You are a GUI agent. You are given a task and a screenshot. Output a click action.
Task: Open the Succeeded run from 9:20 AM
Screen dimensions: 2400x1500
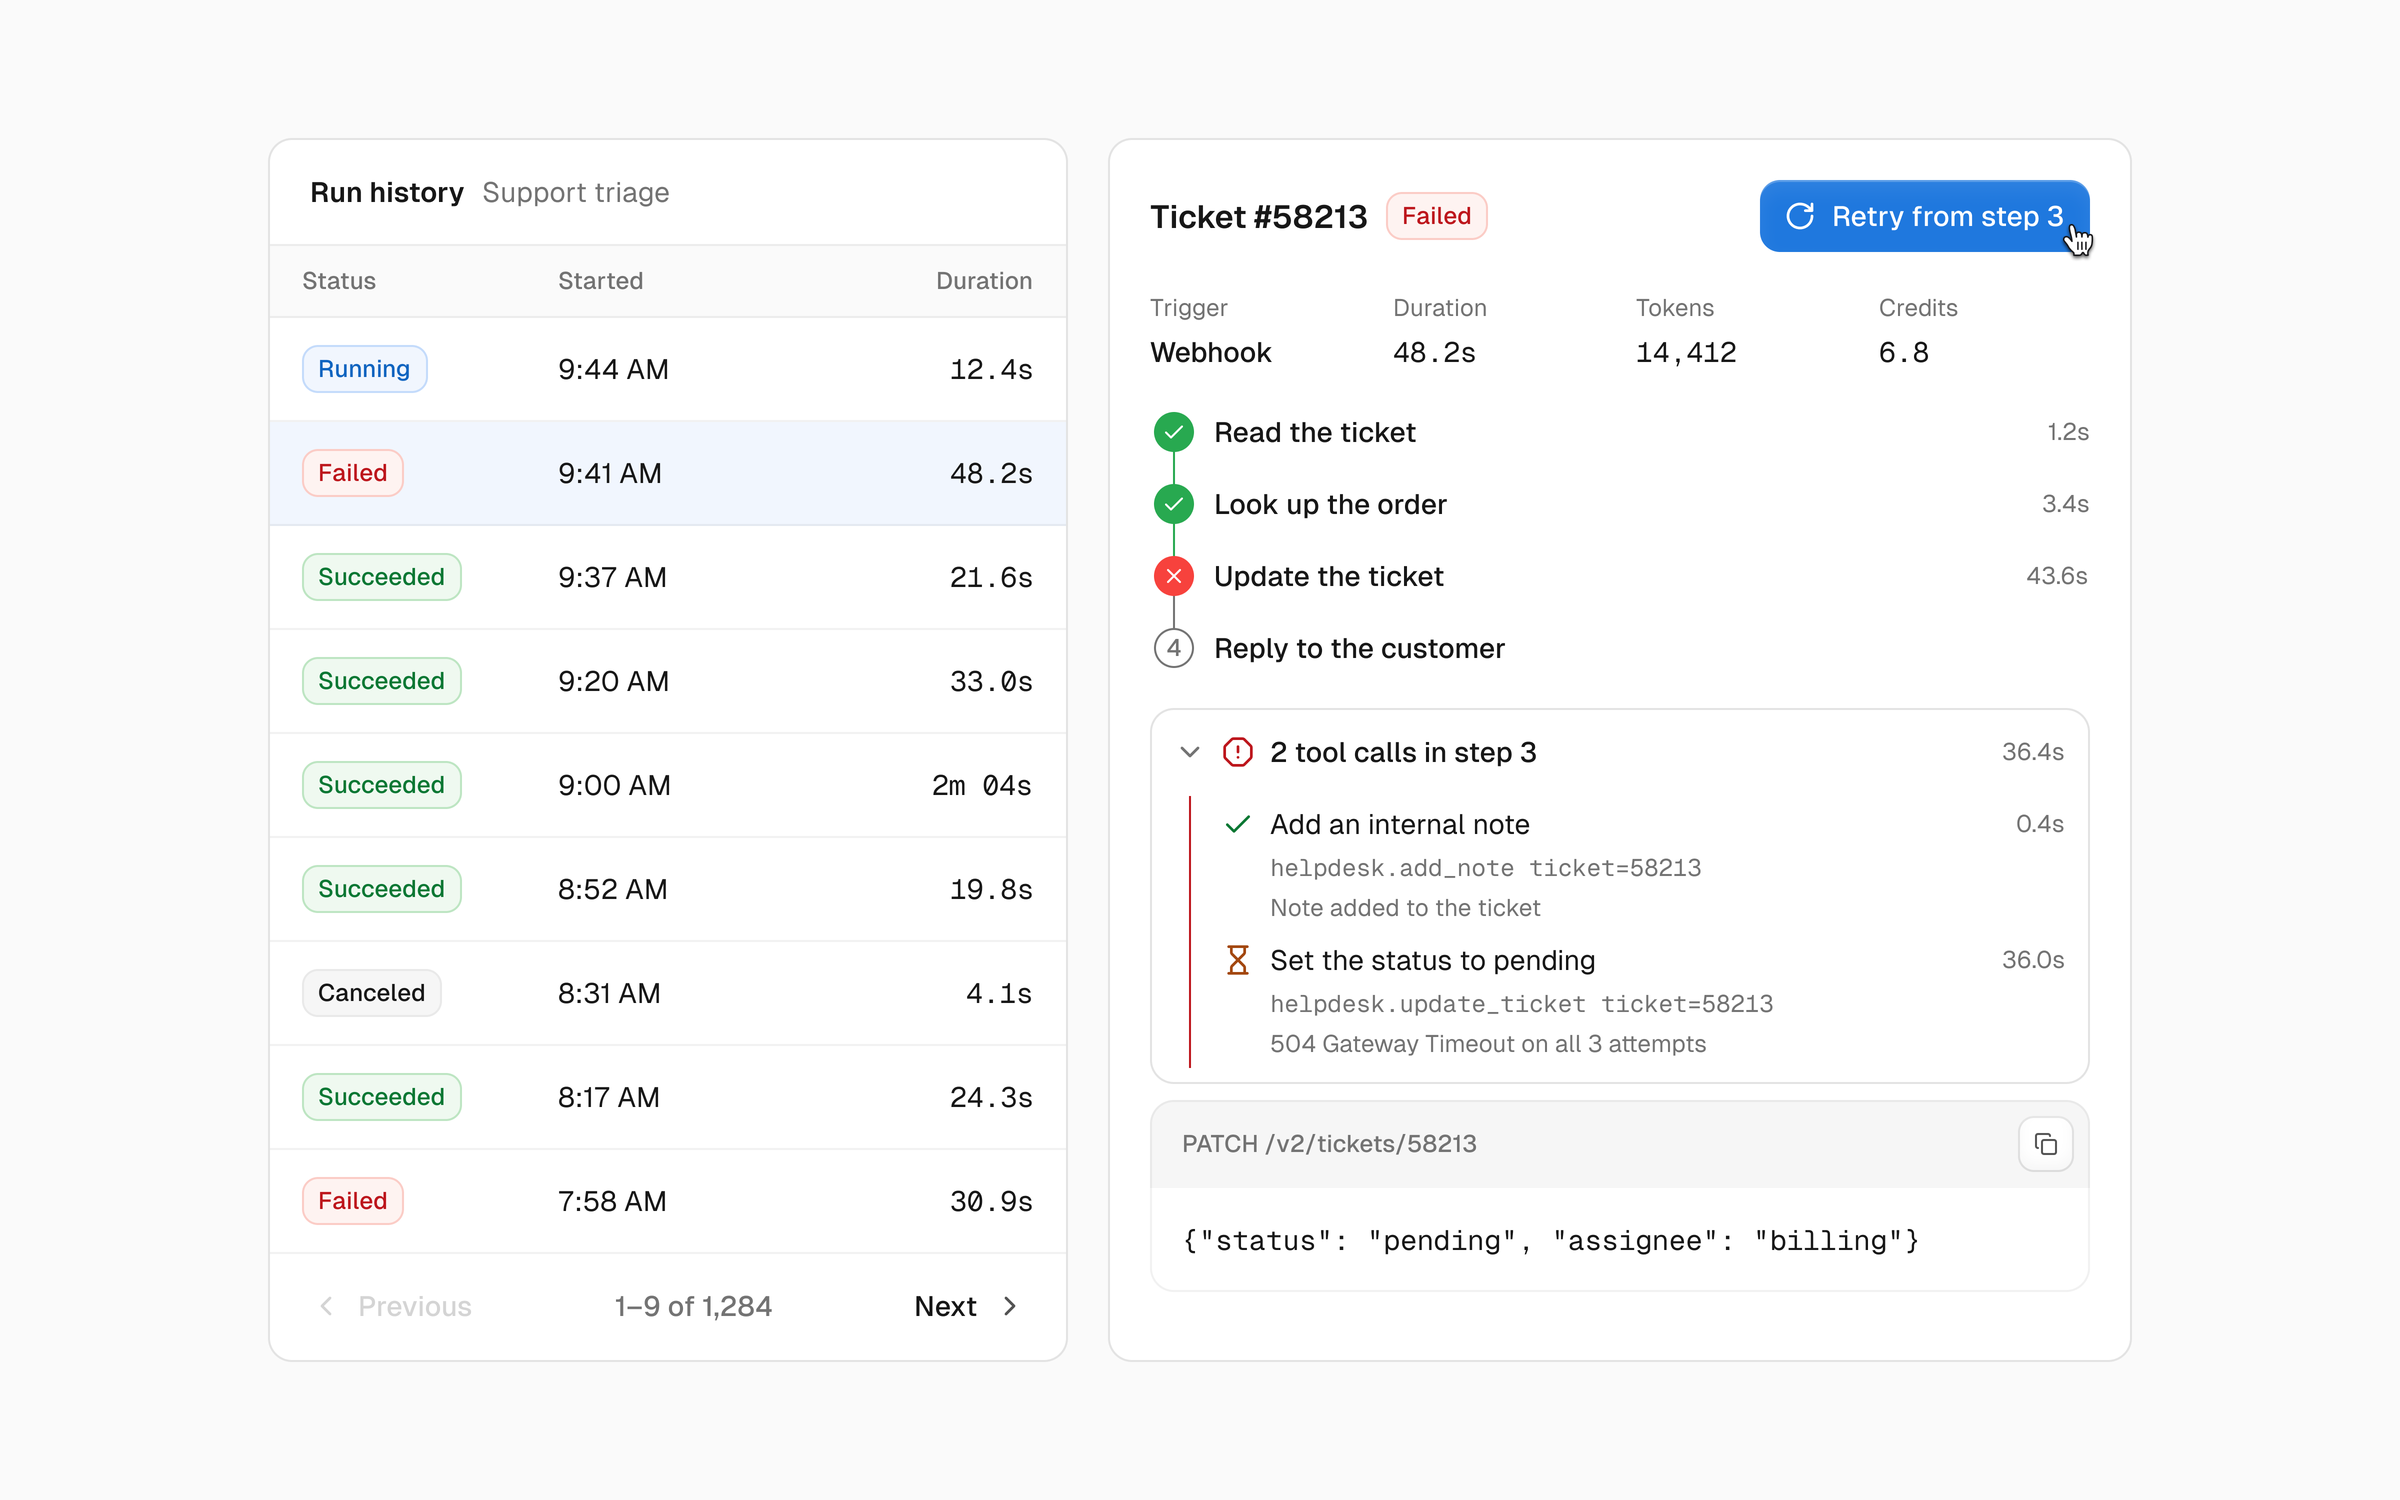668,681
